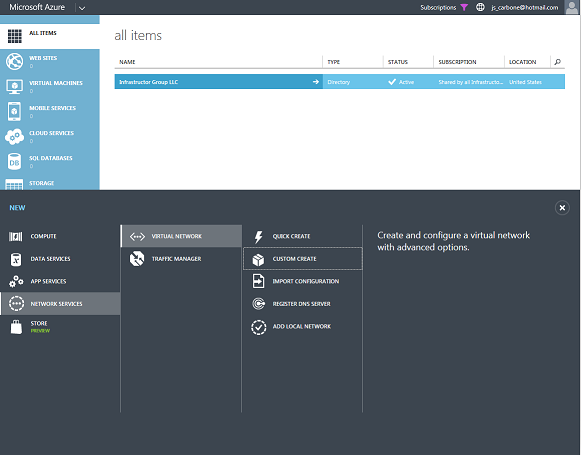Select the Traffic Manager menu item
This screenshot has height=455, width=581.
click(181, 259)
